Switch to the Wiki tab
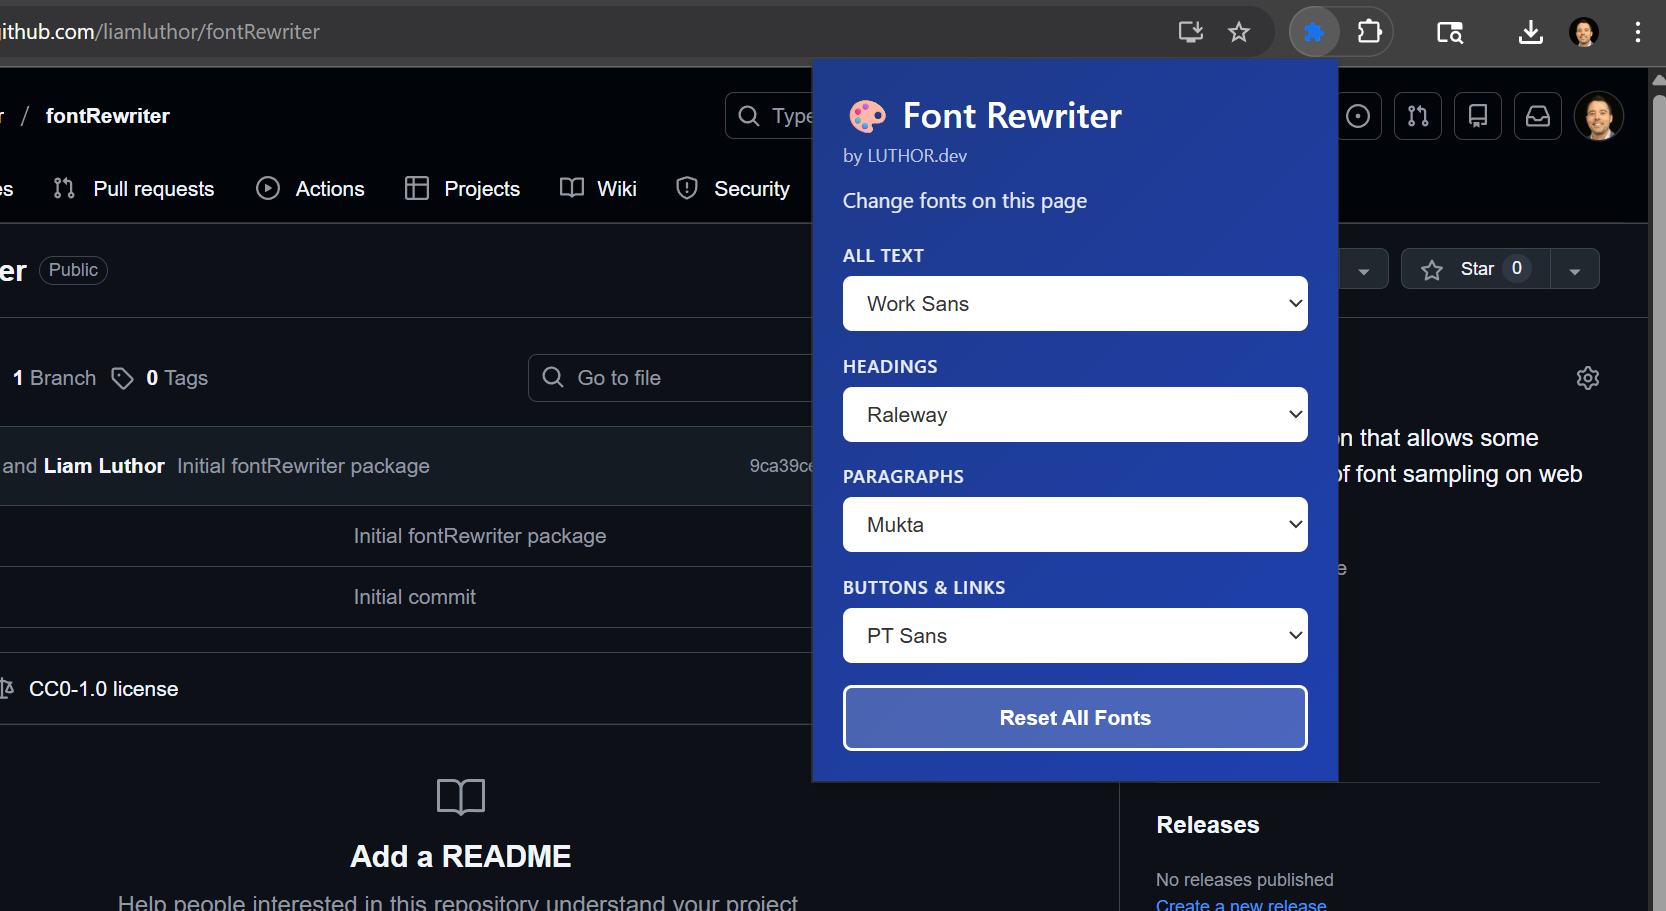 point(598,188)
